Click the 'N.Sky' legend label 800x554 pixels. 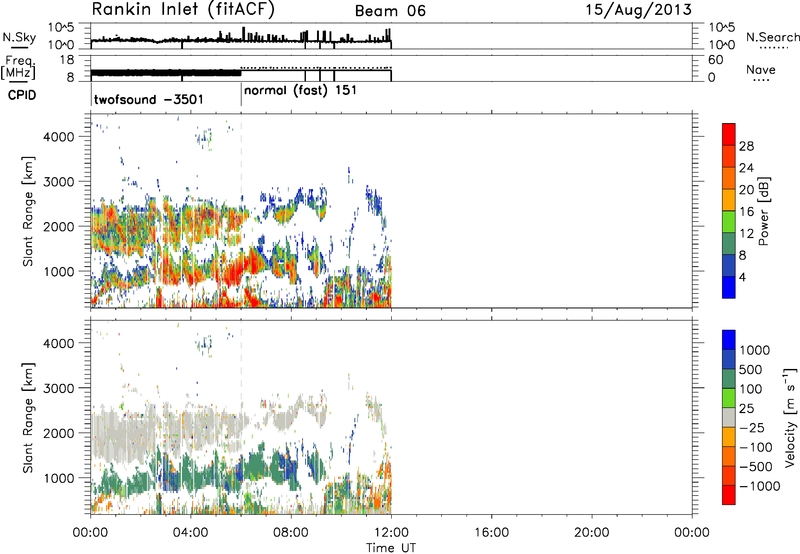point(19,37)
